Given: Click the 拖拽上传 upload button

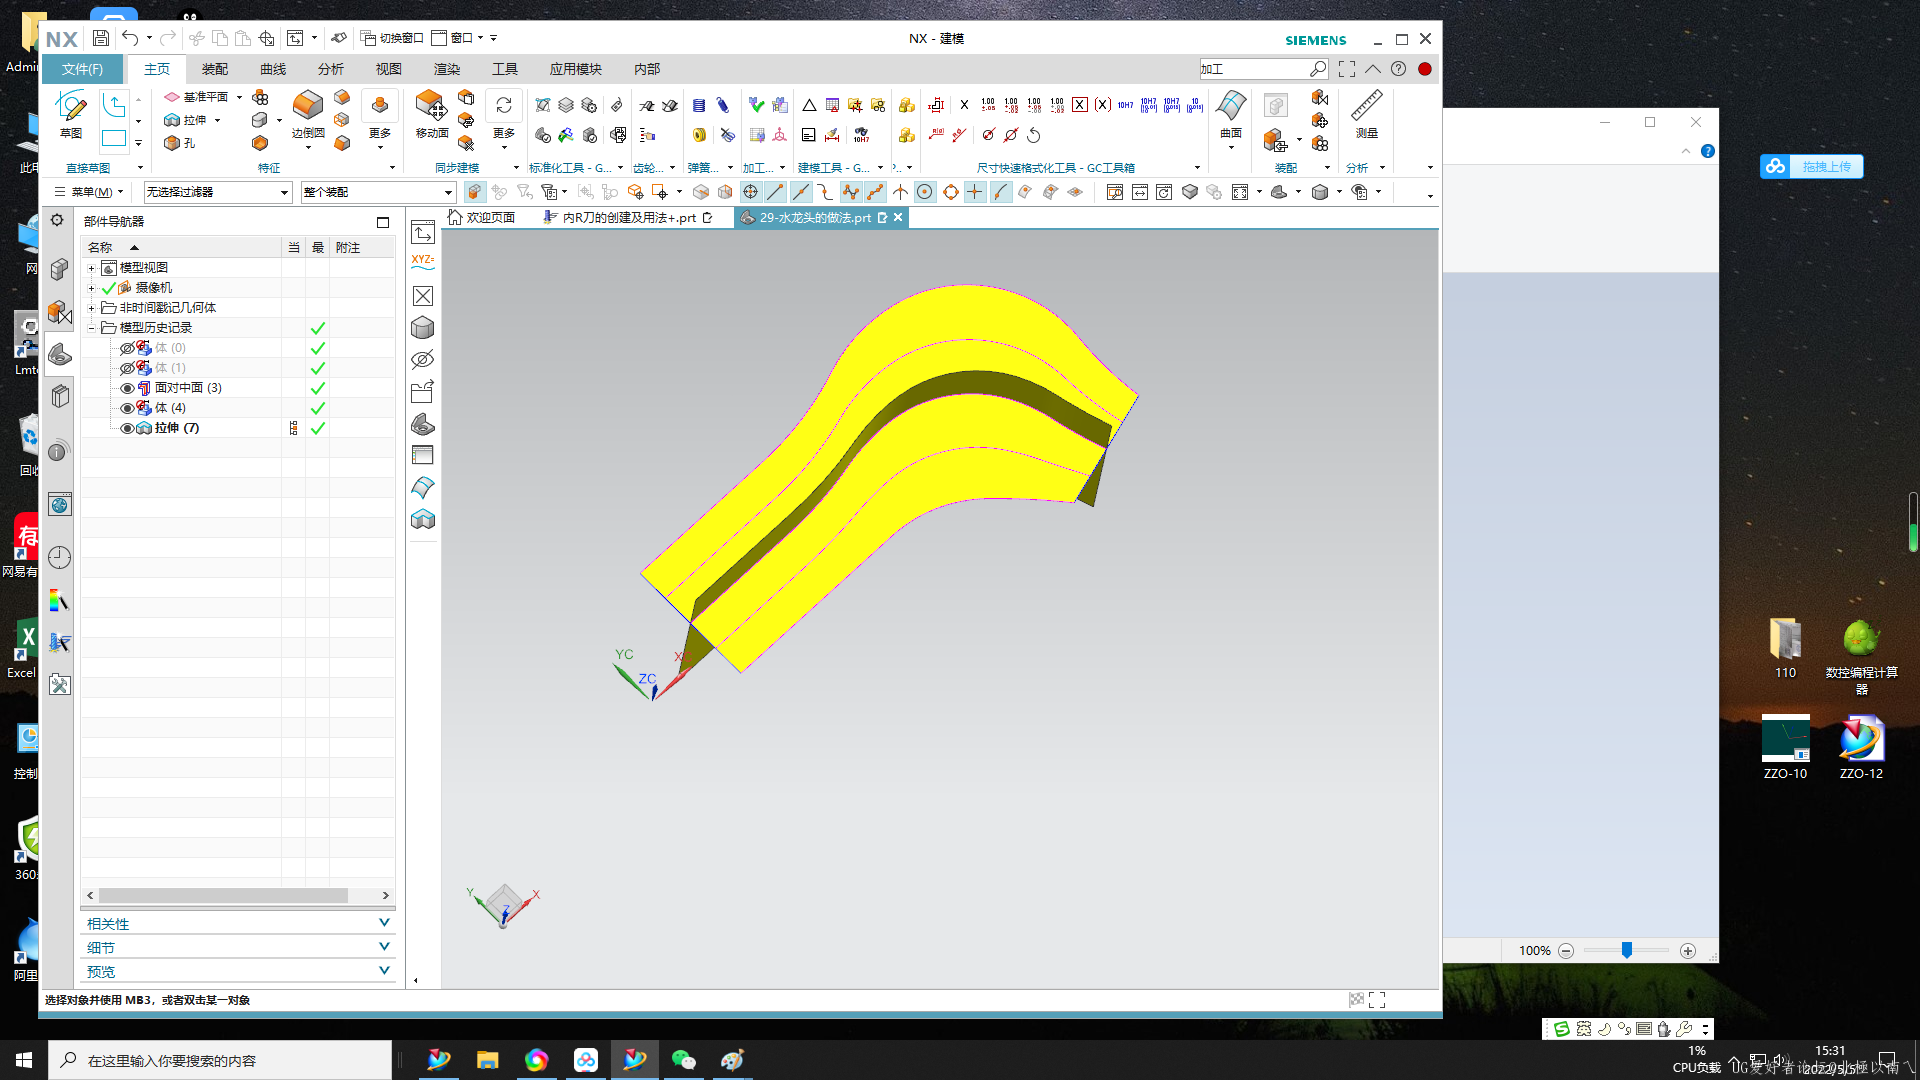Looking at the screenshot, I should [x=1812, y=166].
